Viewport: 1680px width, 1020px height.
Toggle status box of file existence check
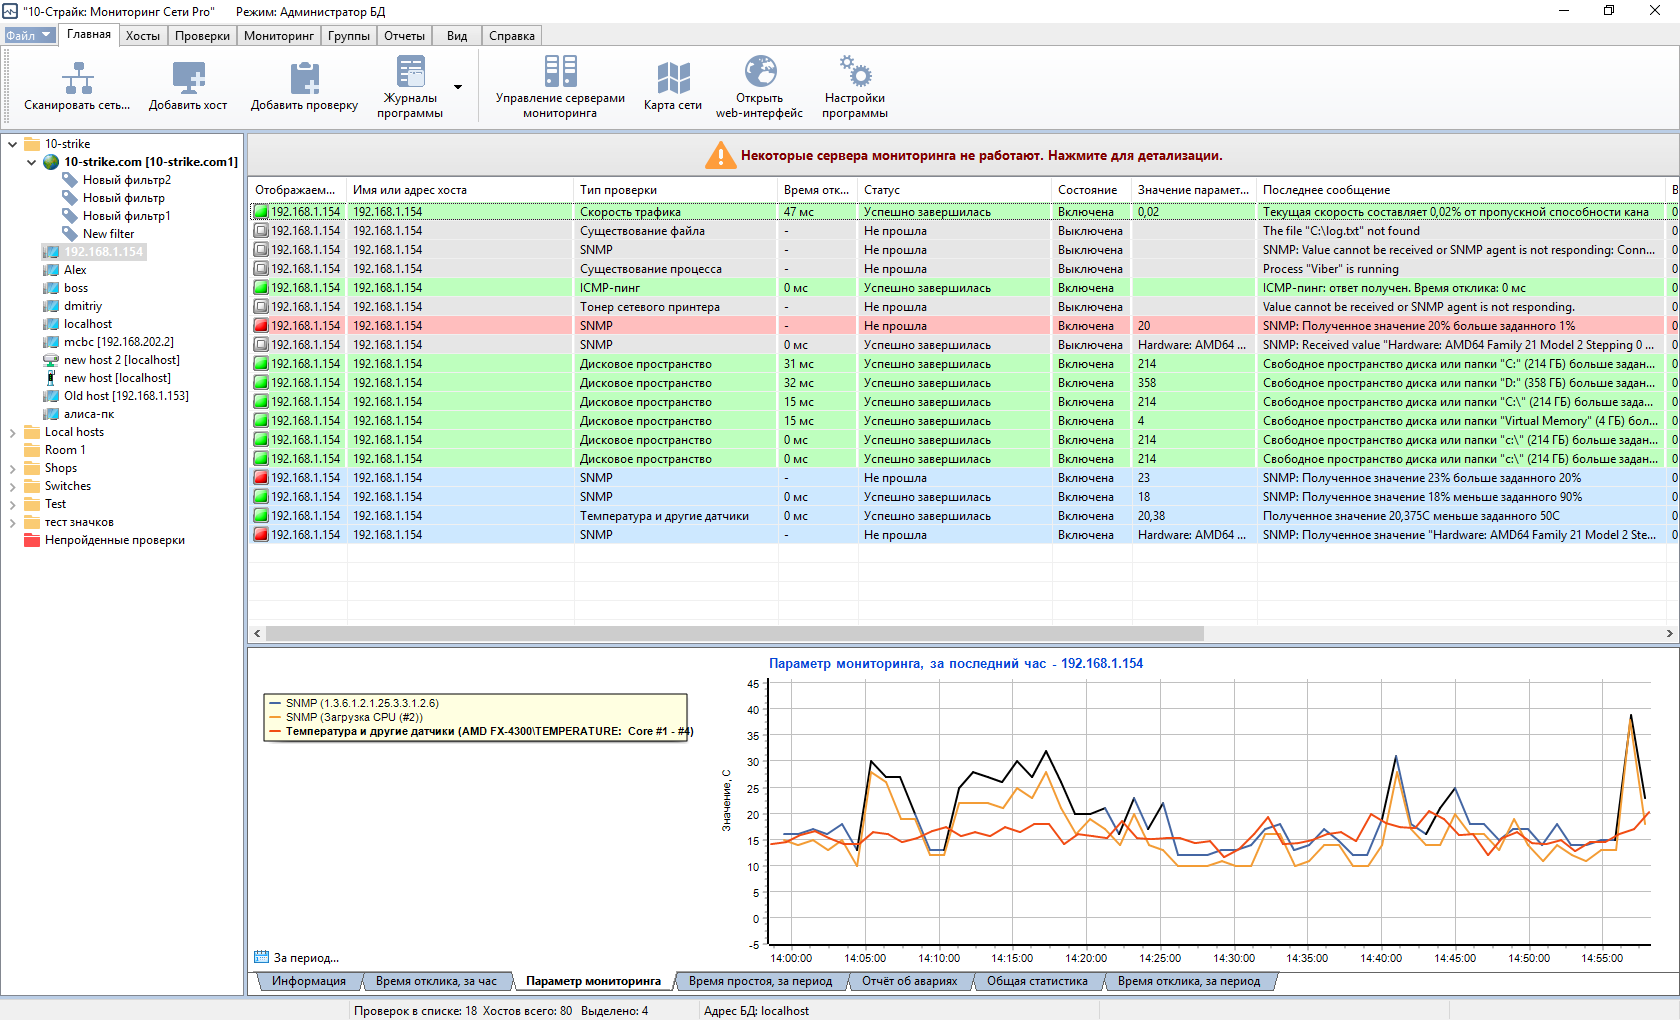[x=261, y=231]
